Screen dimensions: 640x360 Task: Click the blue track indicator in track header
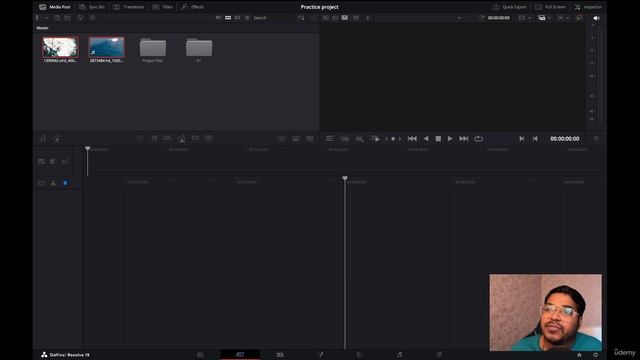pos(65,183)
